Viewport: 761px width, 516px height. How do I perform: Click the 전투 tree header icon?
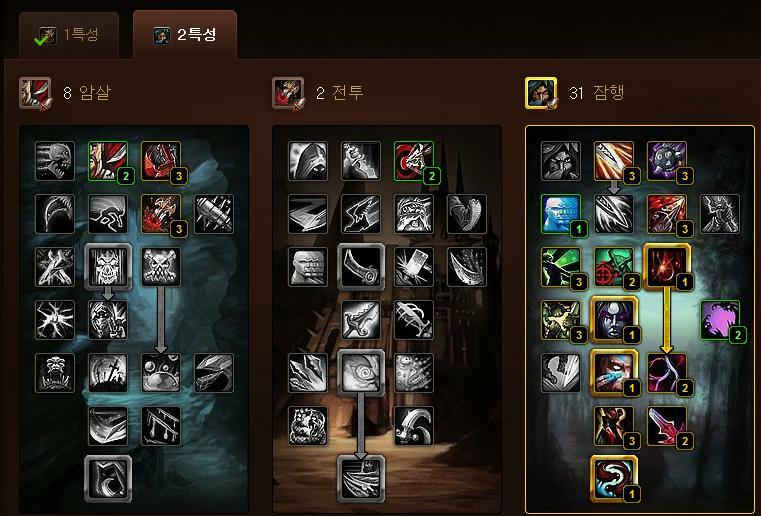(288, 93)
